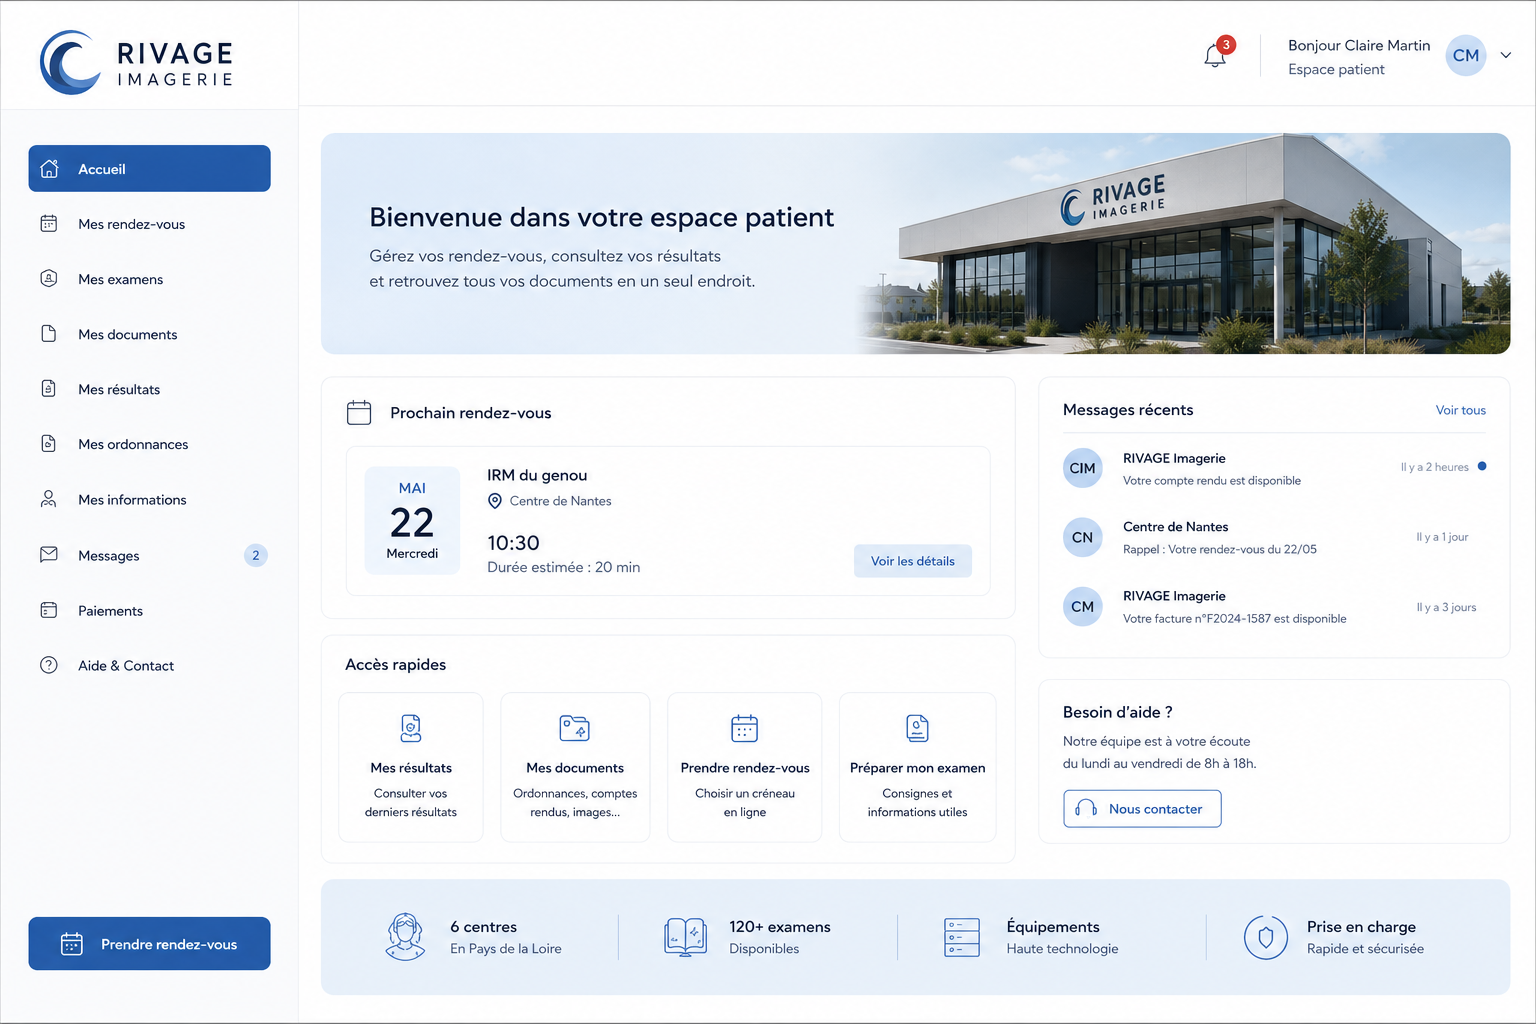Click the RIVAGE Imagerie logo in sidebar
The height and width of the screenshot is (1024, 1536).
137,62
